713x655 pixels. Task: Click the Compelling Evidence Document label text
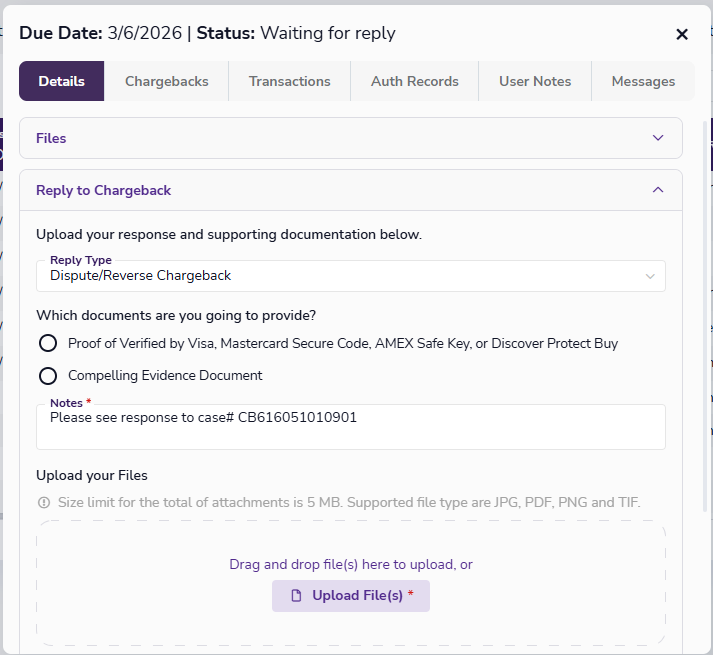(165, 376)
